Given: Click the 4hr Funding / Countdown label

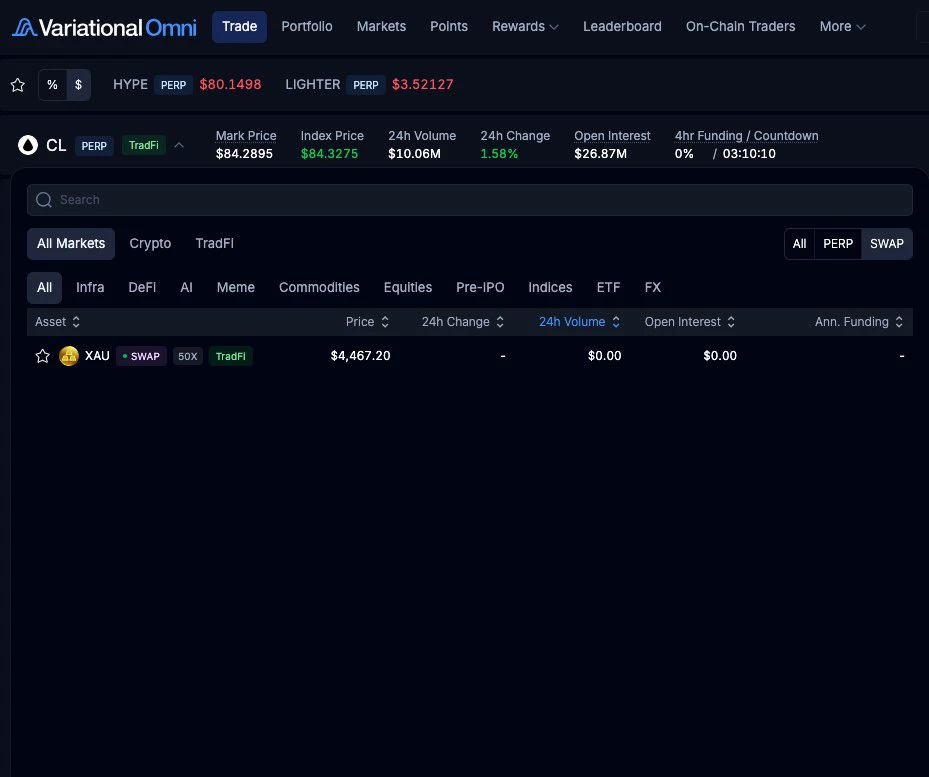Looking at the screenshot, I should pyautogui.click(x=747, y=136).
